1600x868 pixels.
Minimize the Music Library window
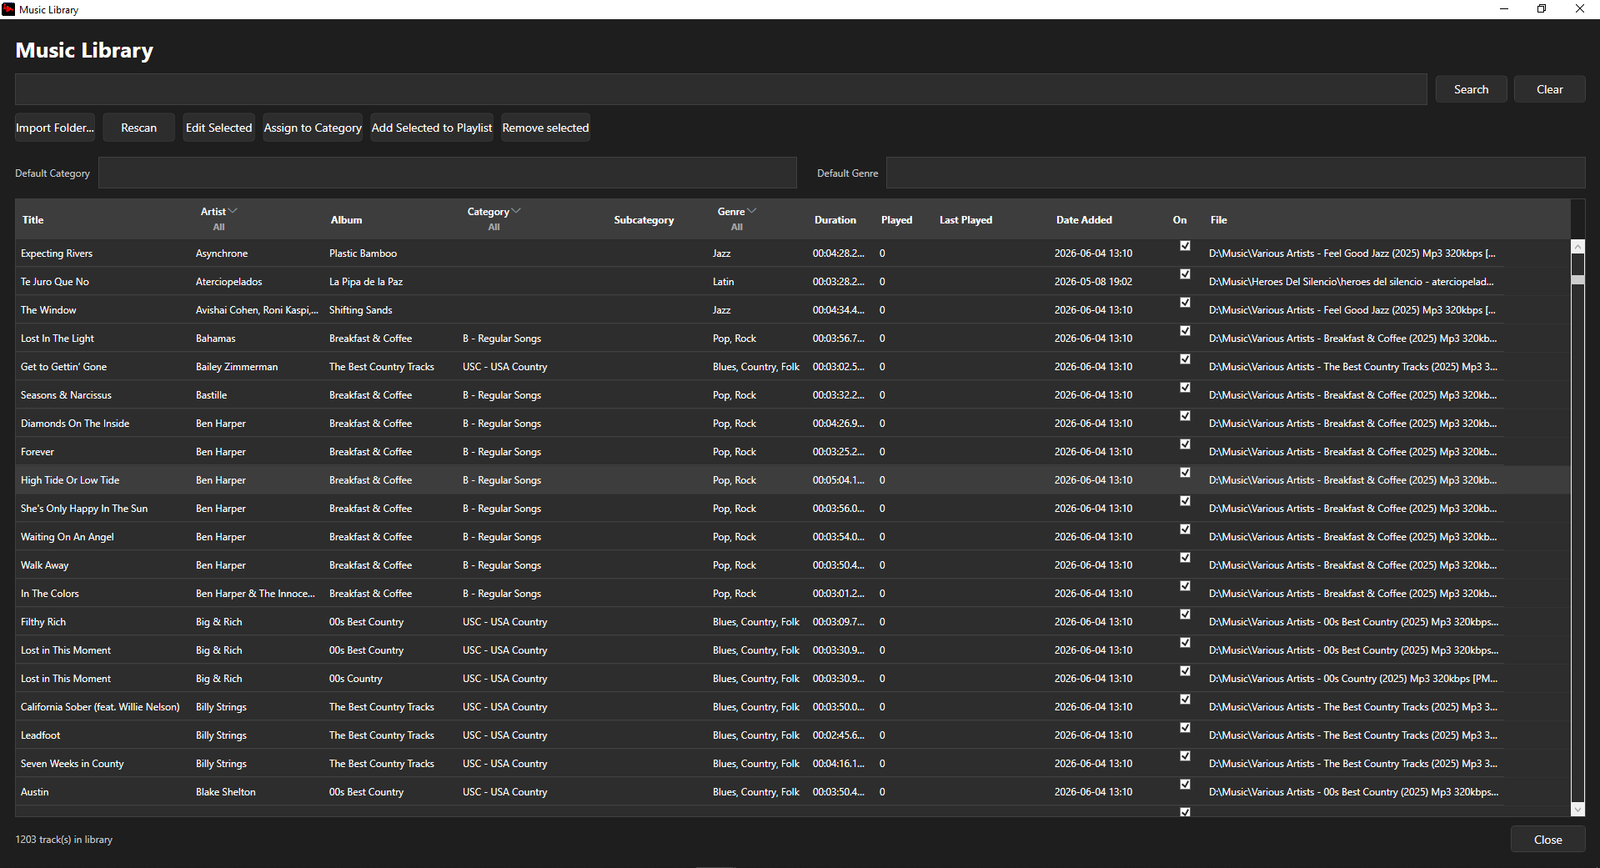[1504, 9]
